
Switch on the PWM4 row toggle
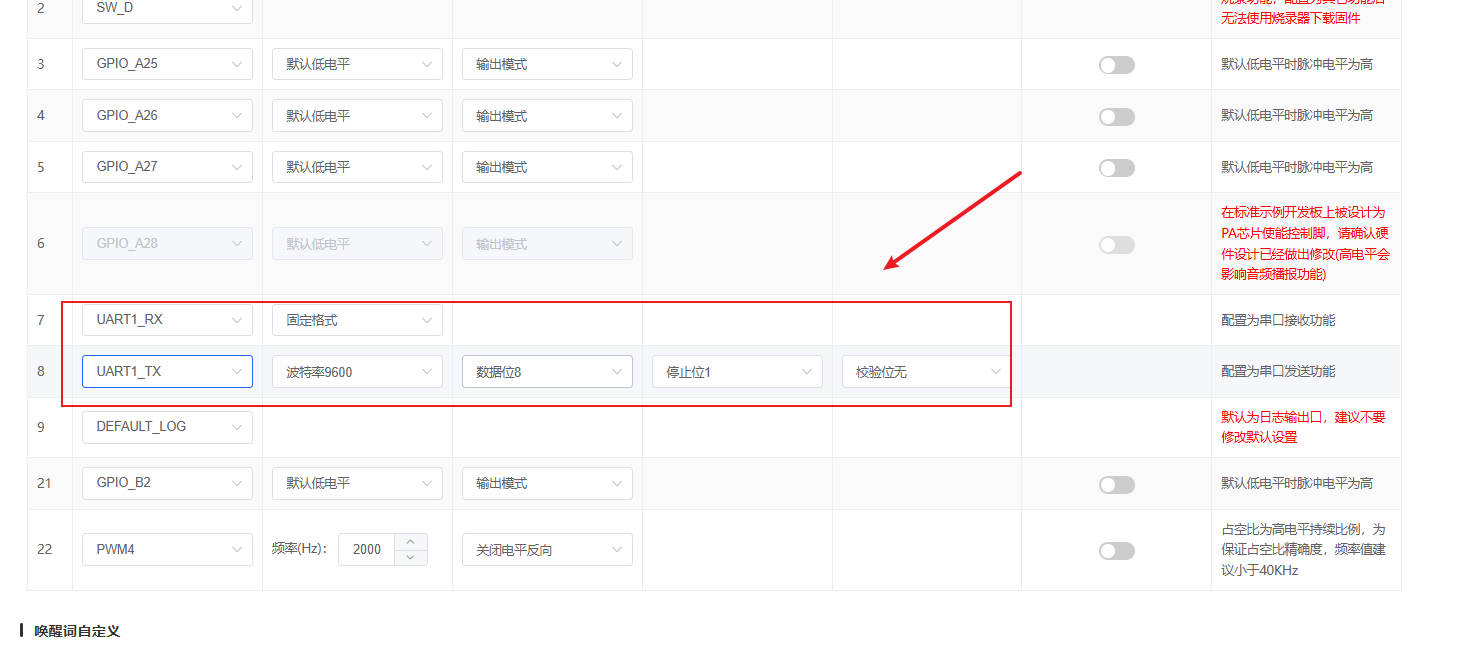pyautogui.click(x=1116, y=551)
